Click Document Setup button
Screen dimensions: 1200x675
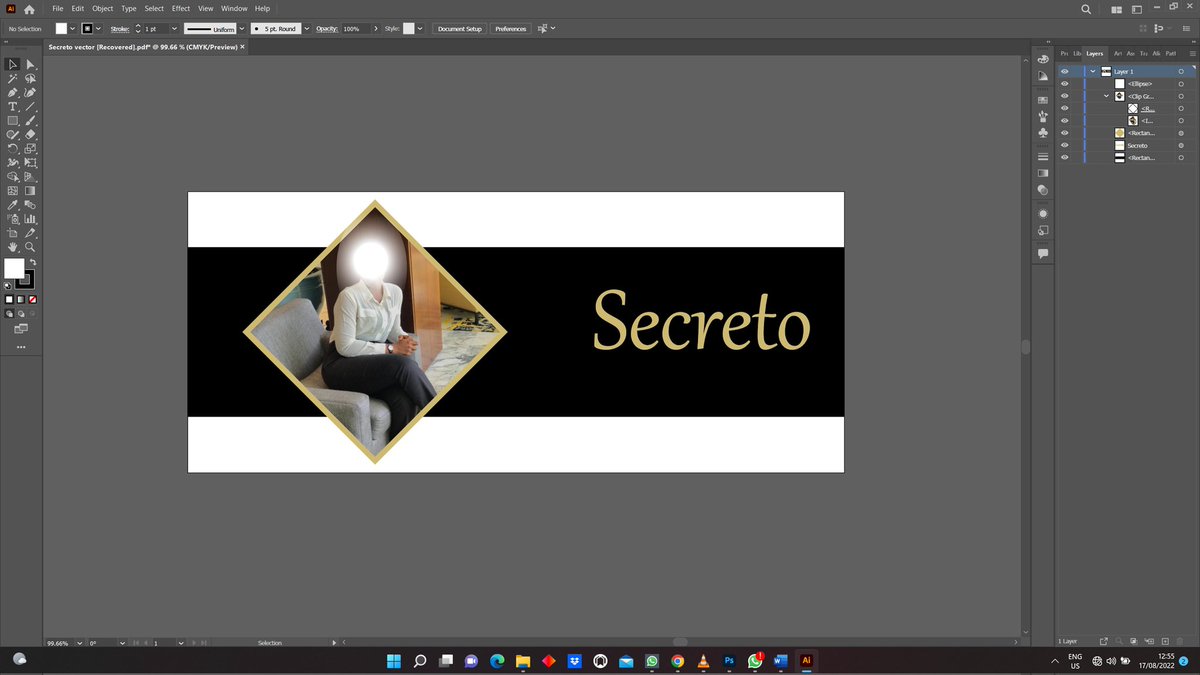pyautogui.click(x=459, y=29)
